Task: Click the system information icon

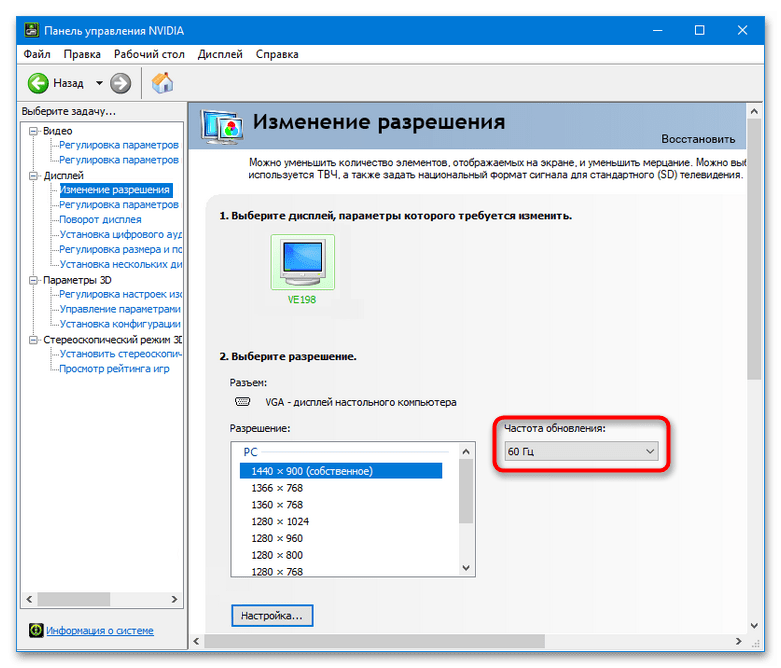Action: tap(36, 630)
